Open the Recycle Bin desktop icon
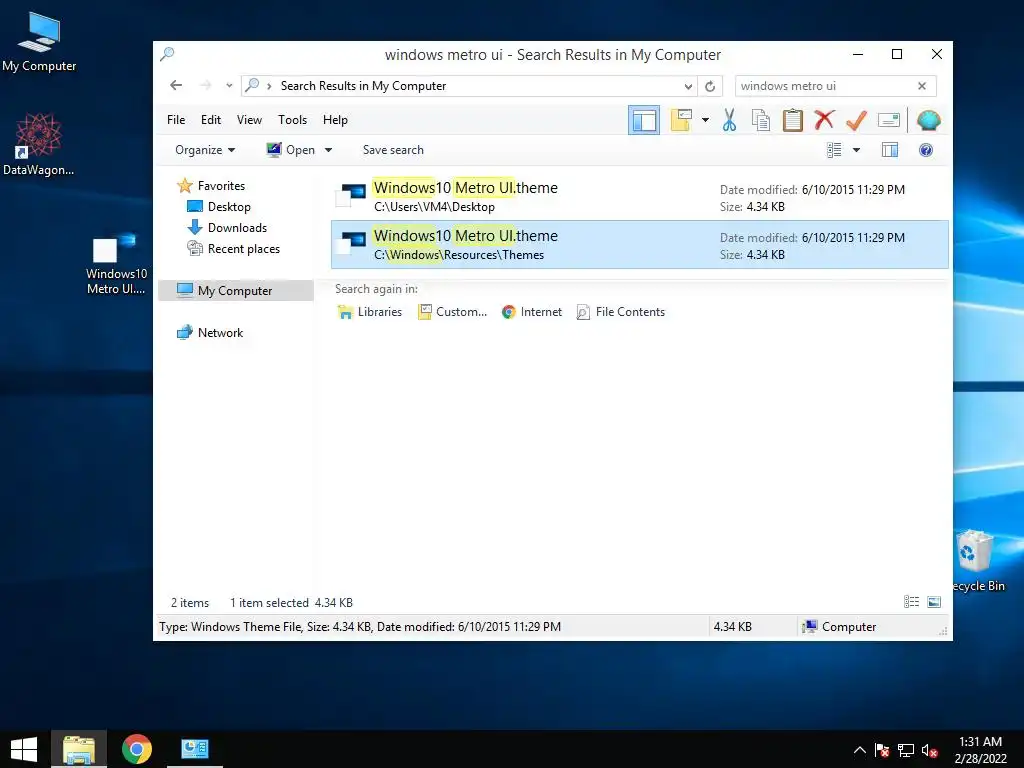Image resolution: width=1024 pixels, height=768 pixels. (977, 562)
